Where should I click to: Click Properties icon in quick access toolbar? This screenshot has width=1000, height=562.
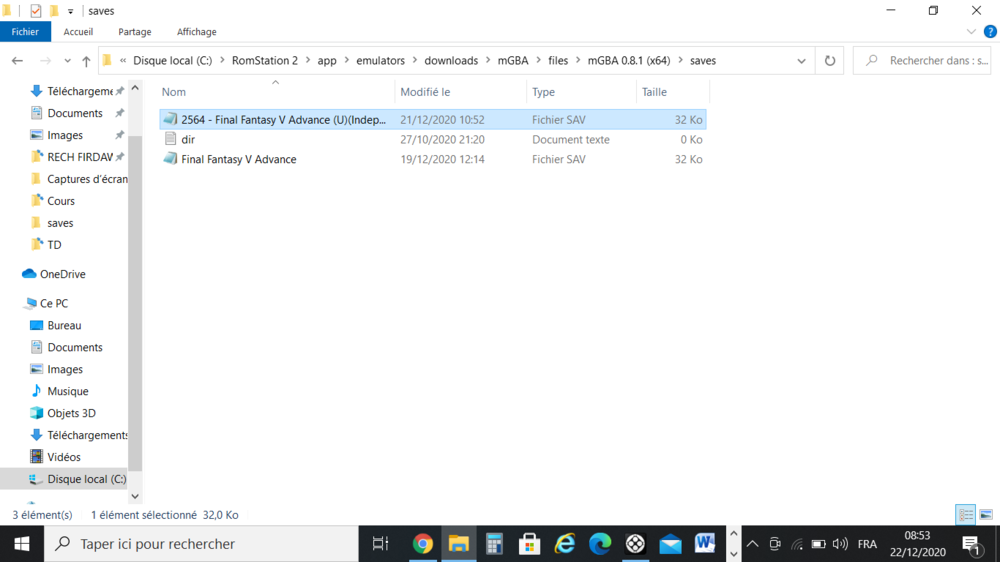[36, 11]
